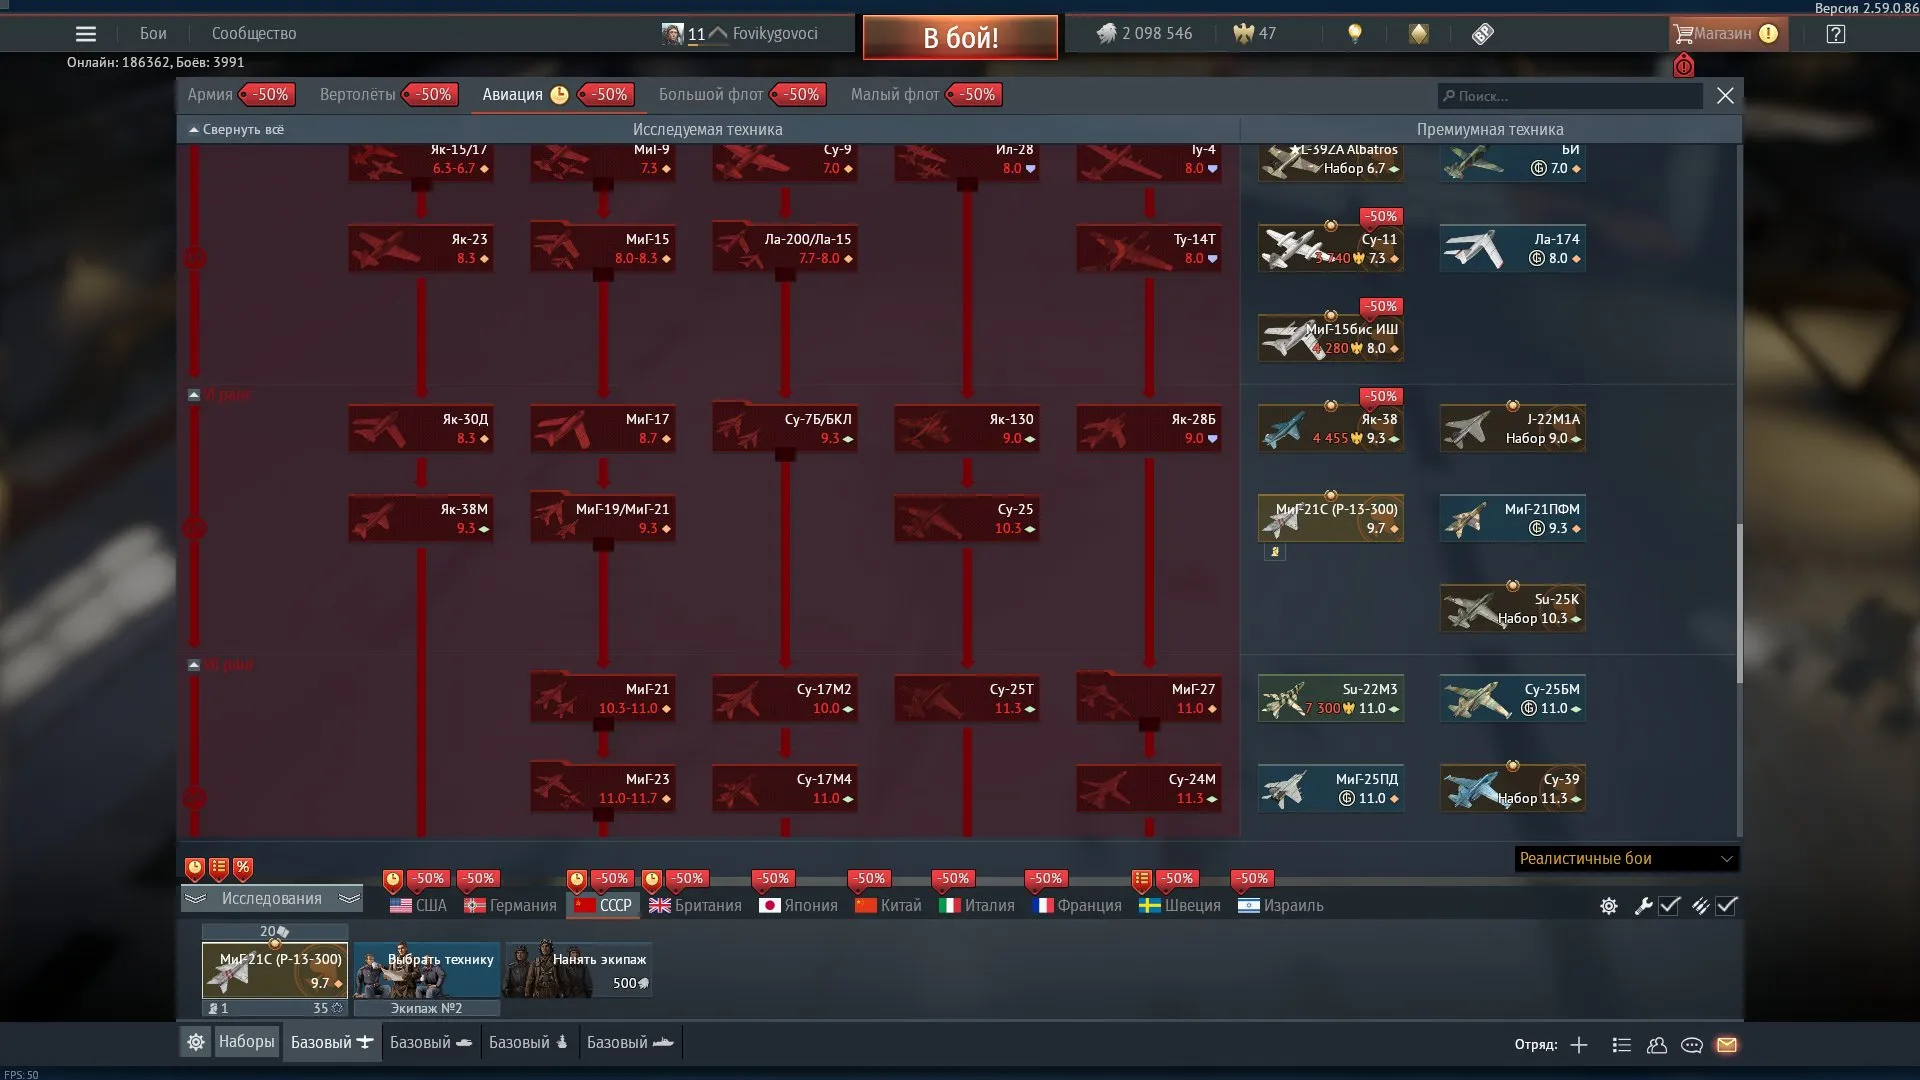
Task: Expand the Исследования panel
Action: click(x=272, y=898)
